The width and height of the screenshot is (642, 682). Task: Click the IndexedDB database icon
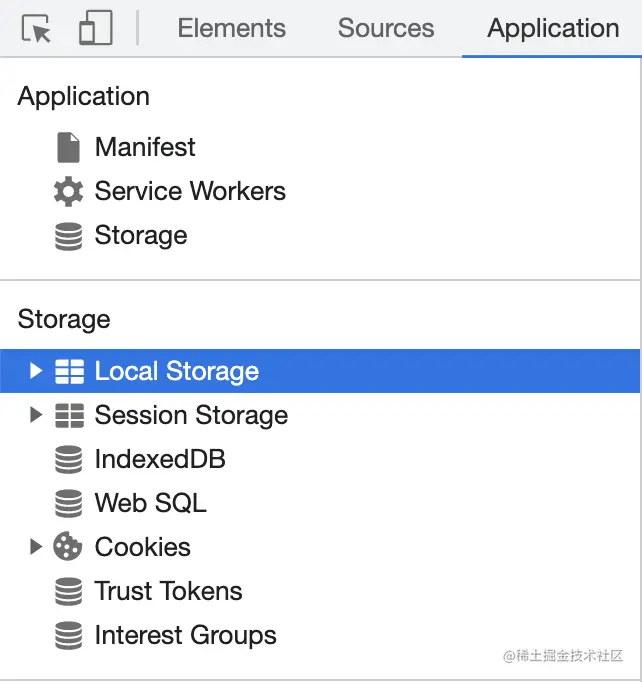[x=68, y=459]
